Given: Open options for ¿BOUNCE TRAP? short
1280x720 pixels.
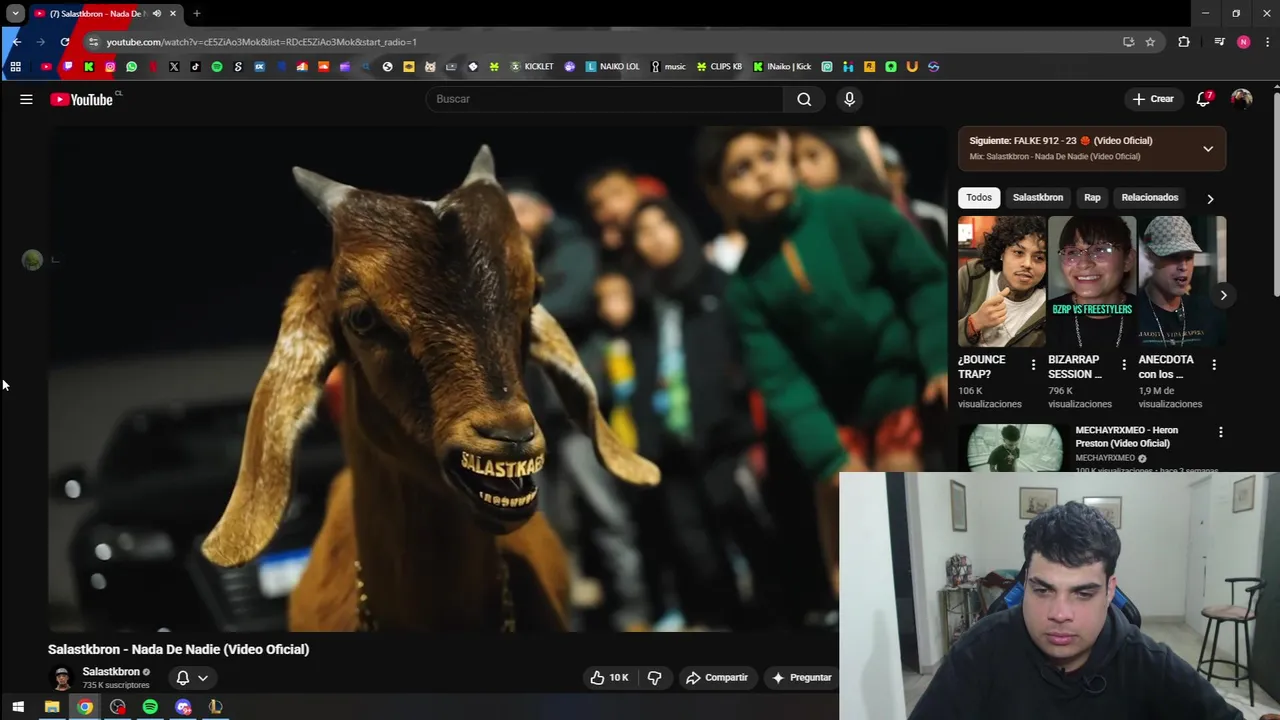Looking at the screenshot, I should 1033,365.
